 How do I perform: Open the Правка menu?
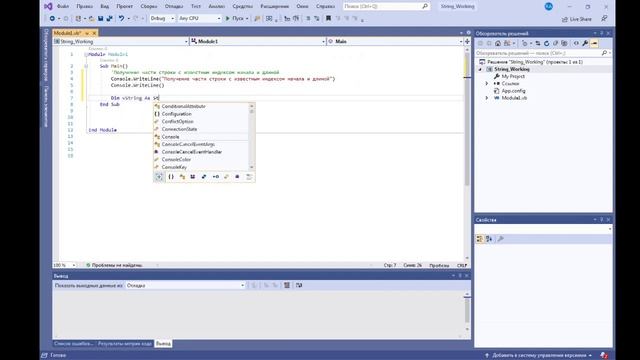coord(84,7)
